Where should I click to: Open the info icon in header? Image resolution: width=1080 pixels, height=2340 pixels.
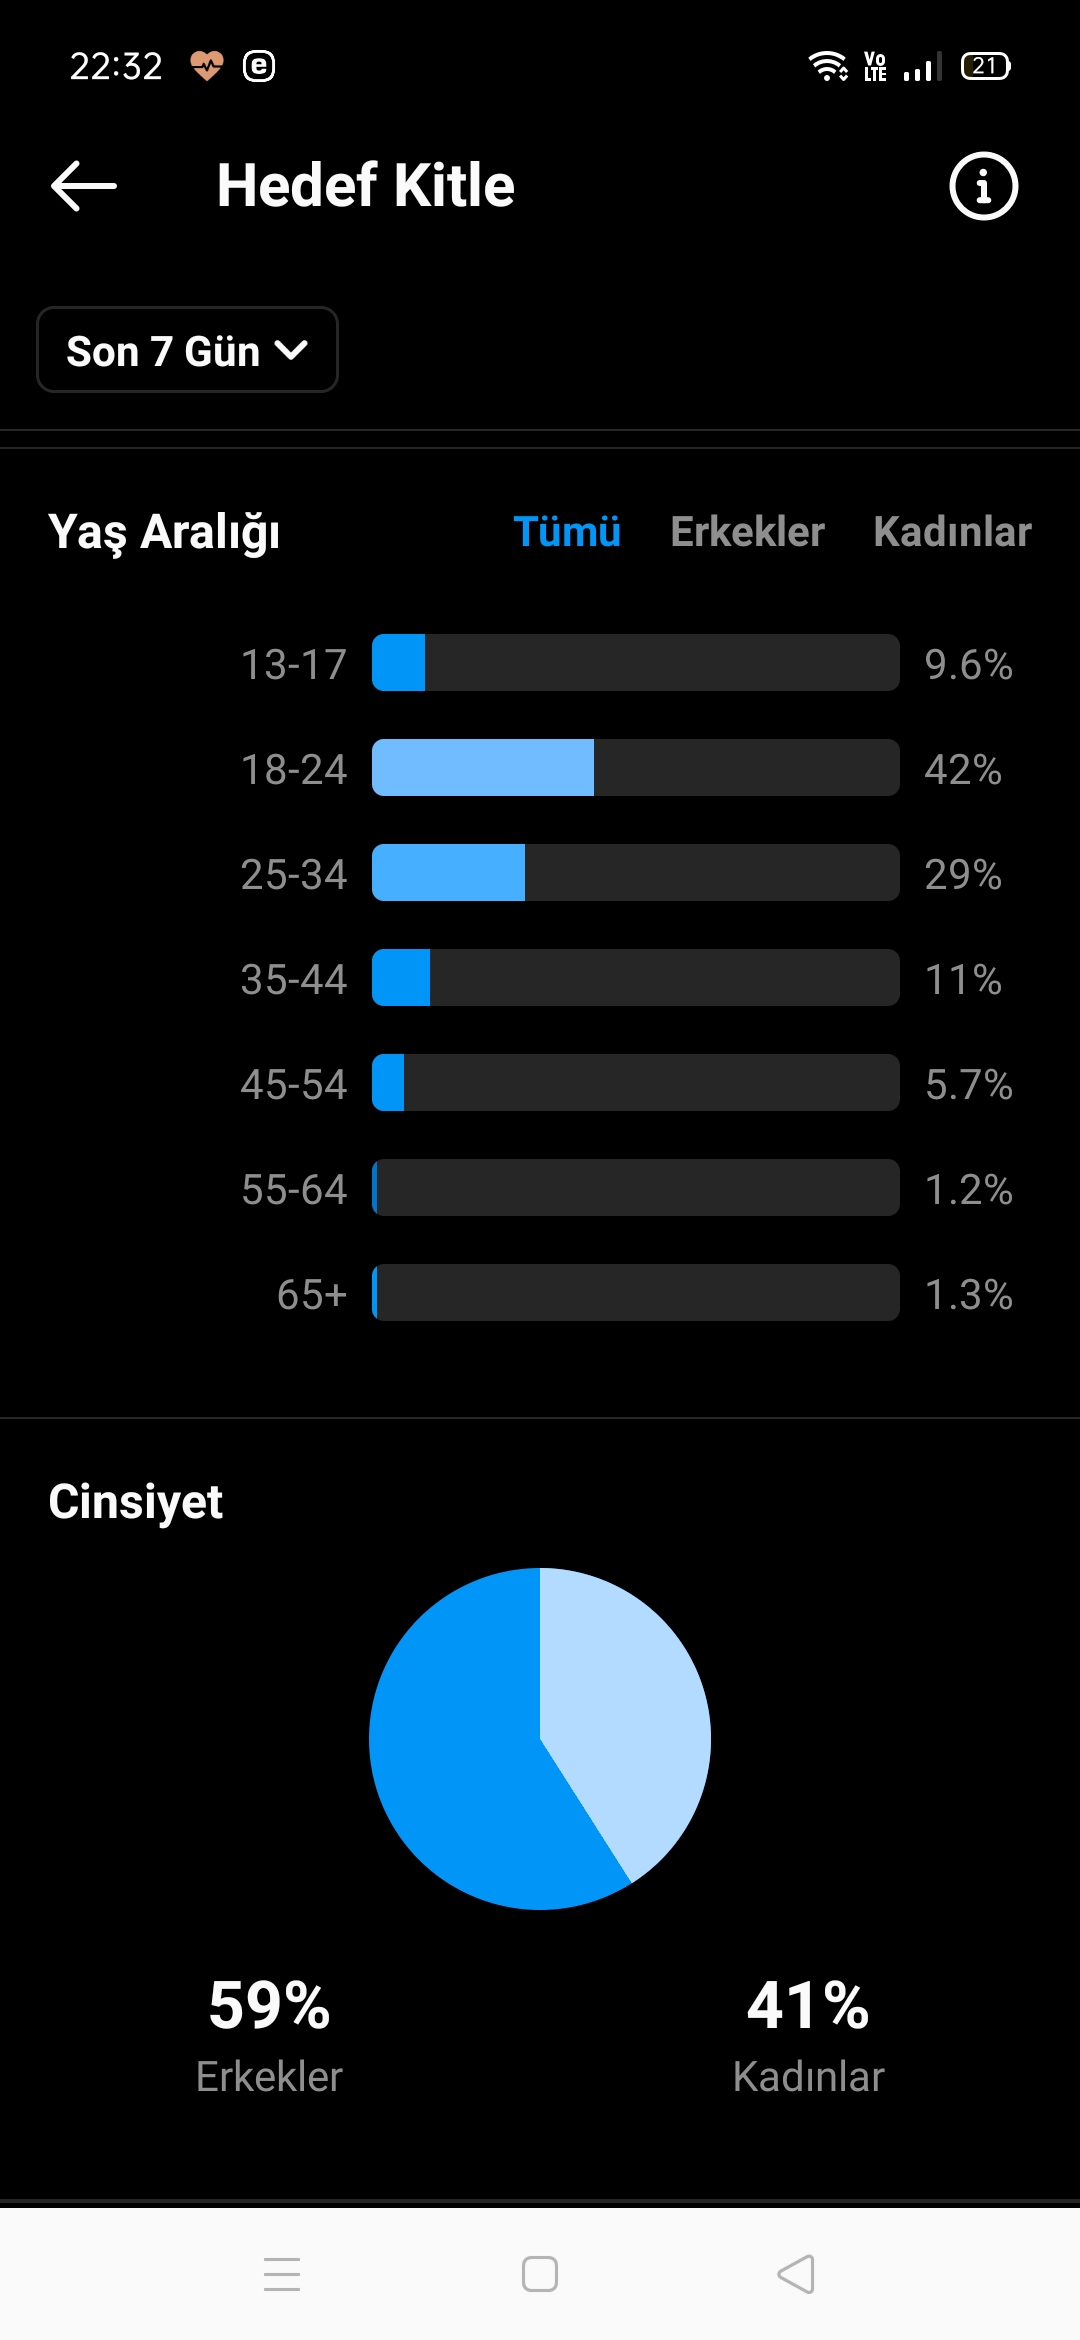click(983, 186)
